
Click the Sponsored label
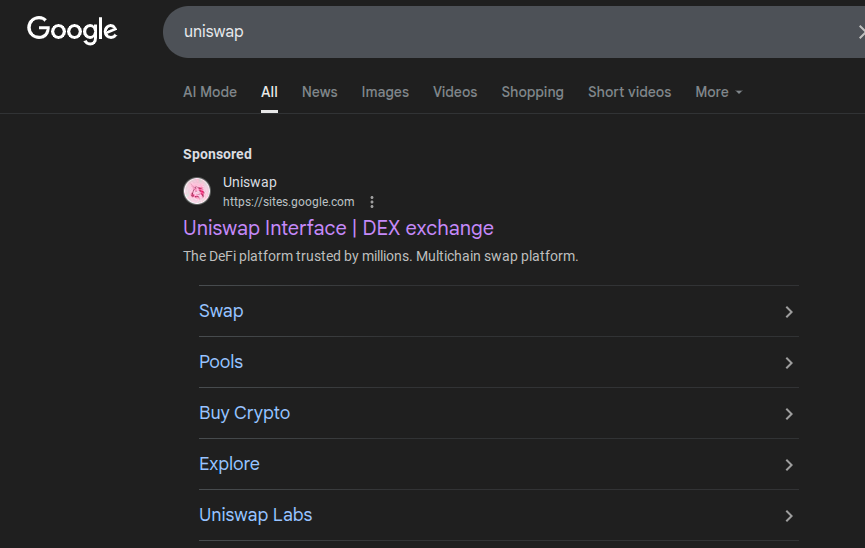tap(217, 154)
